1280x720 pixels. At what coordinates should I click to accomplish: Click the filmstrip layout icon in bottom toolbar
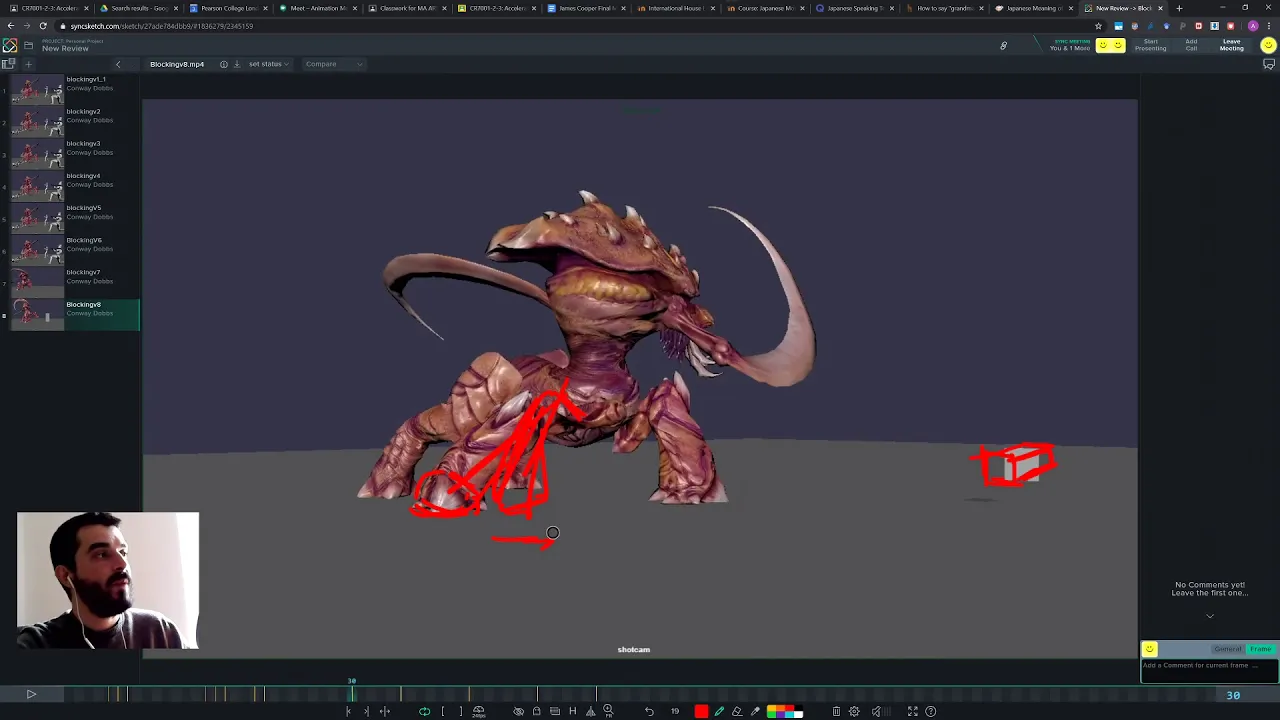tap(554, 711)
